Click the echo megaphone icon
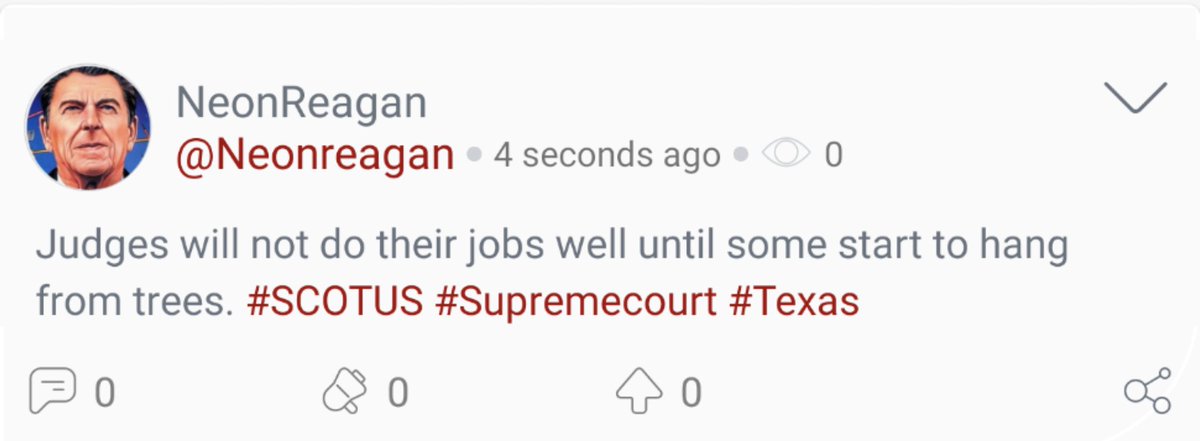Screen dimensions: 1200x441 pyautogui.click(x=344, y=391)
